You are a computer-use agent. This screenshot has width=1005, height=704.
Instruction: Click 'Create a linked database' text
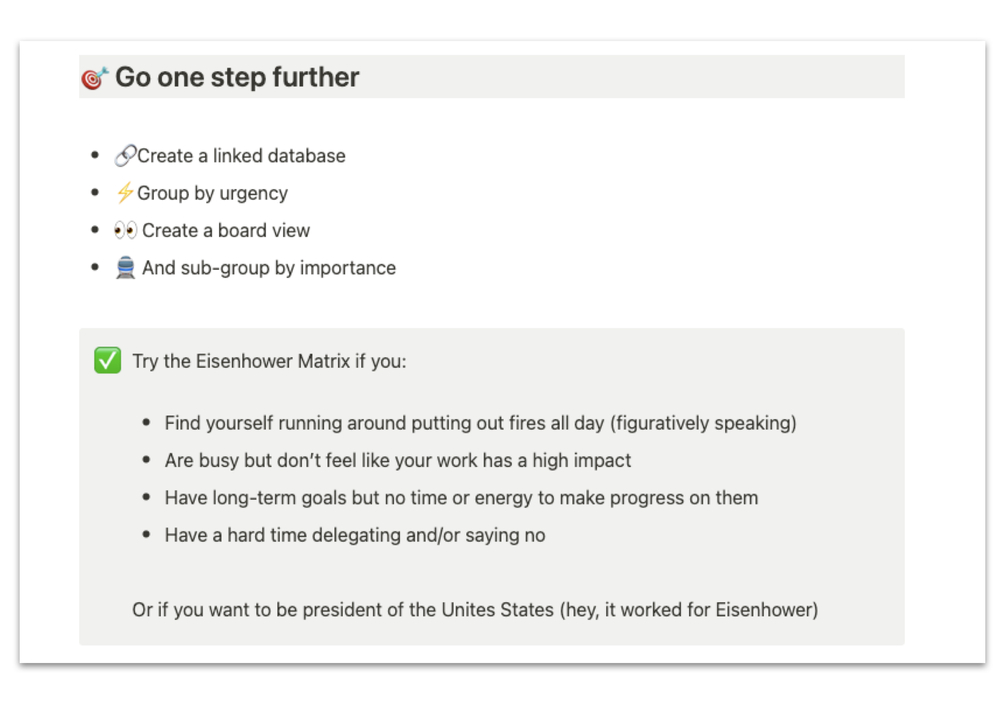241,156
